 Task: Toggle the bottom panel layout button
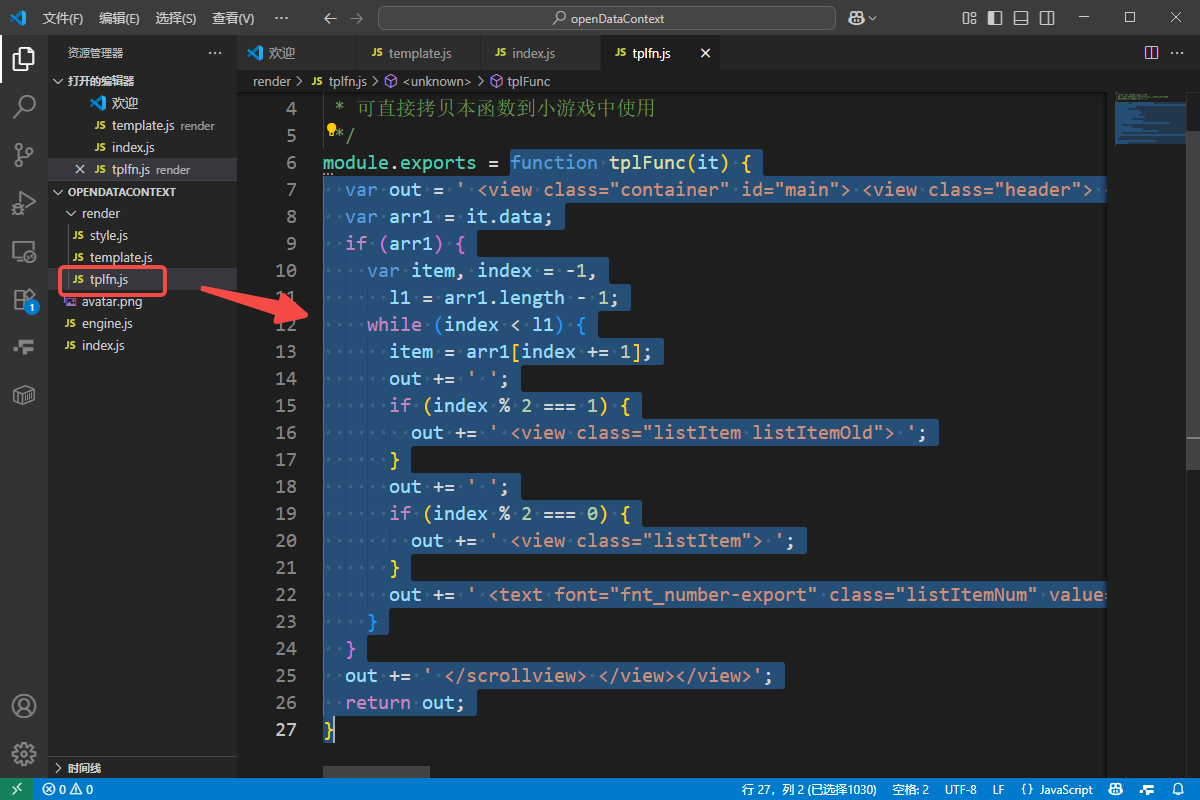coord(1020,18)
